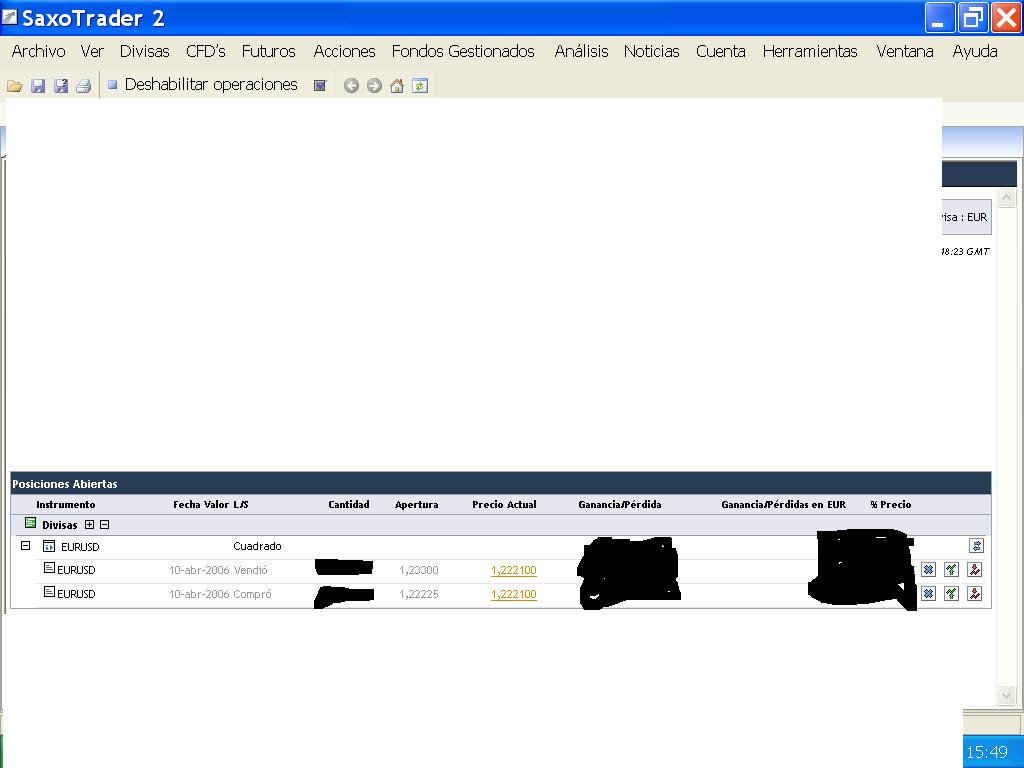Open the Ayuda menu
The image size is (1024, 768).
(x=974, y=52)
